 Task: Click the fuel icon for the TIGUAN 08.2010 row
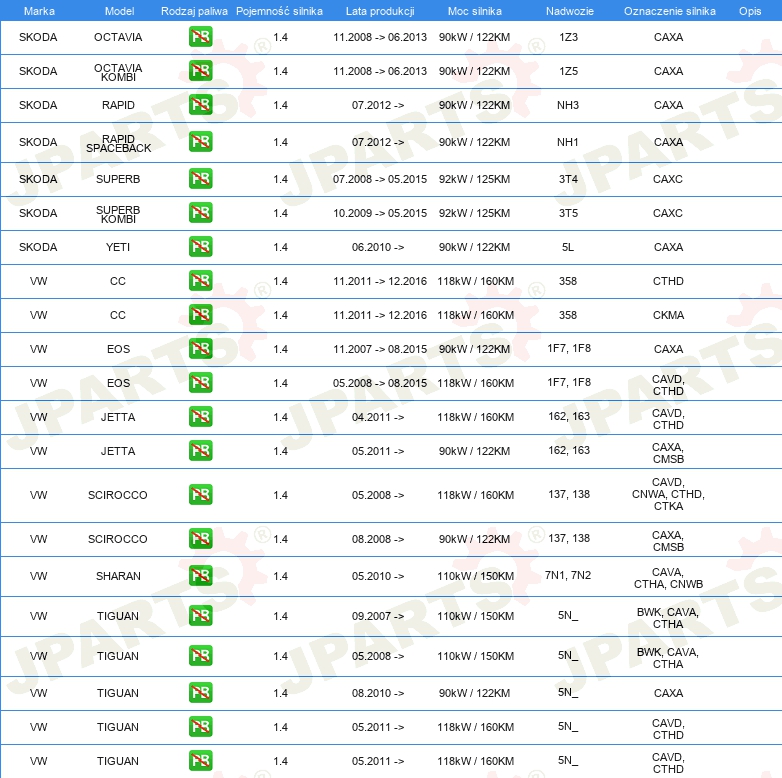coord(200,693)
